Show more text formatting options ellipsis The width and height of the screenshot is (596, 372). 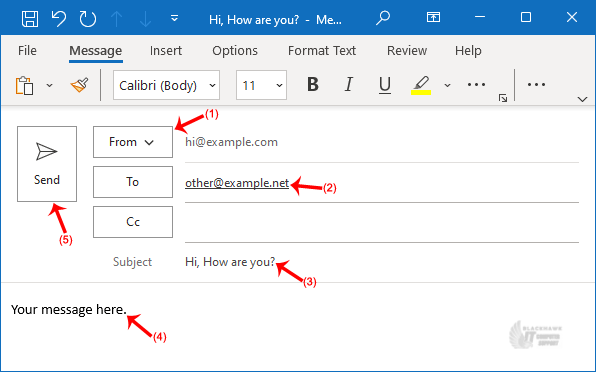(x=476, y=85)
